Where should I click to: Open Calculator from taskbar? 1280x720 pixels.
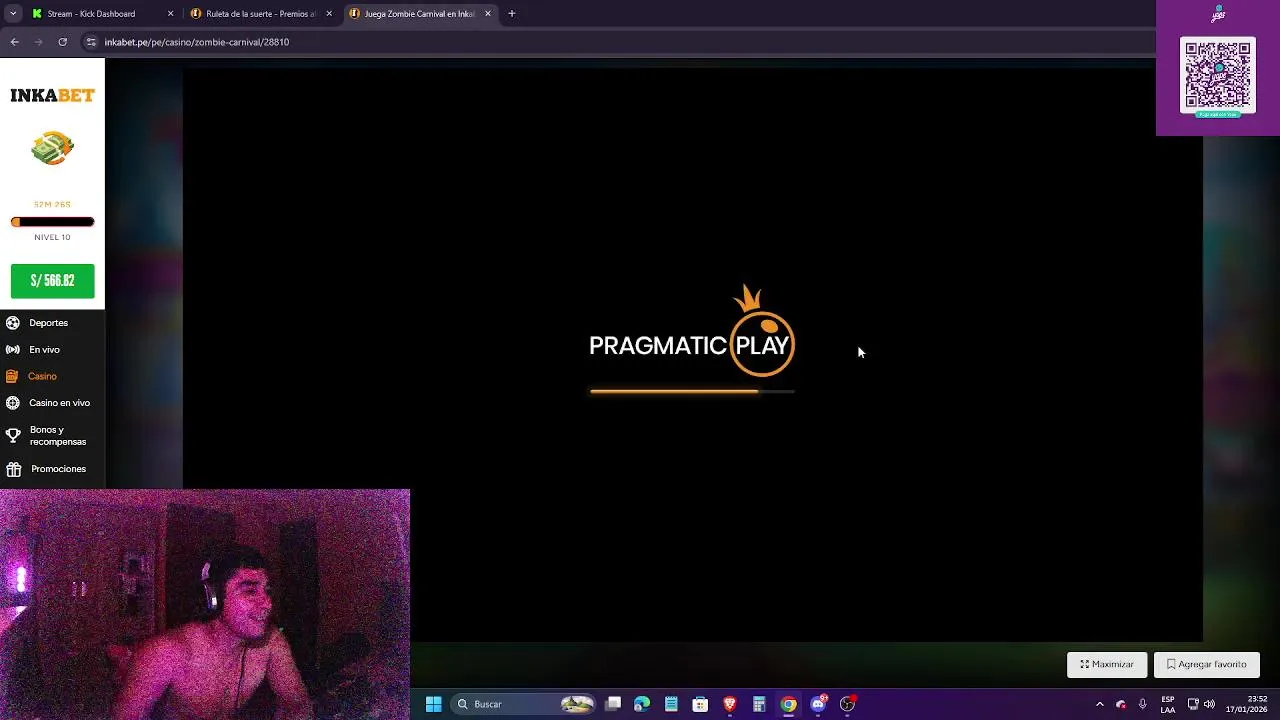pyautogui.click(x=759, y=704)
